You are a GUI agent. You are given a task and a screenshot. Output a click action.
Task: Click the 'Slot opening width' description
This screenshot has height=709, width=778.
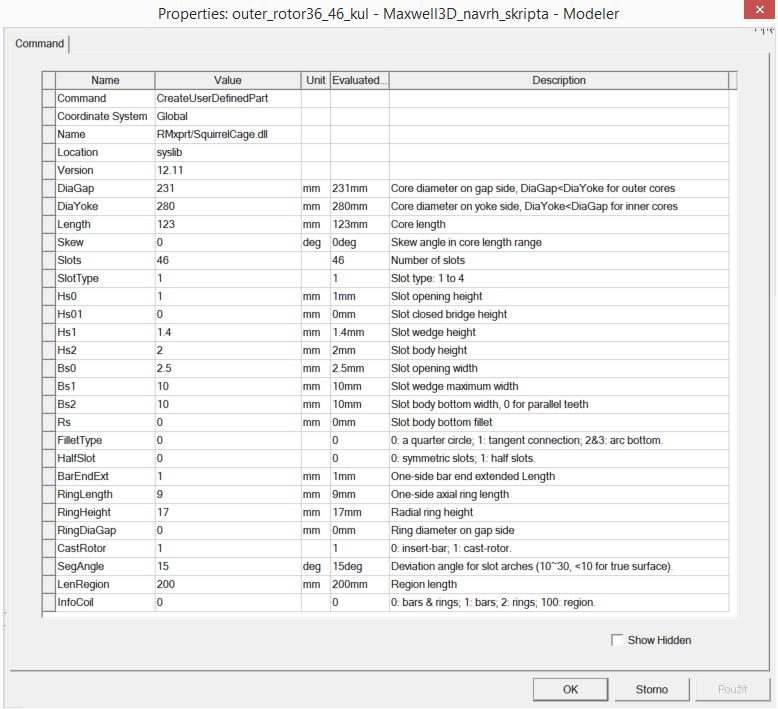pos(434,369)
